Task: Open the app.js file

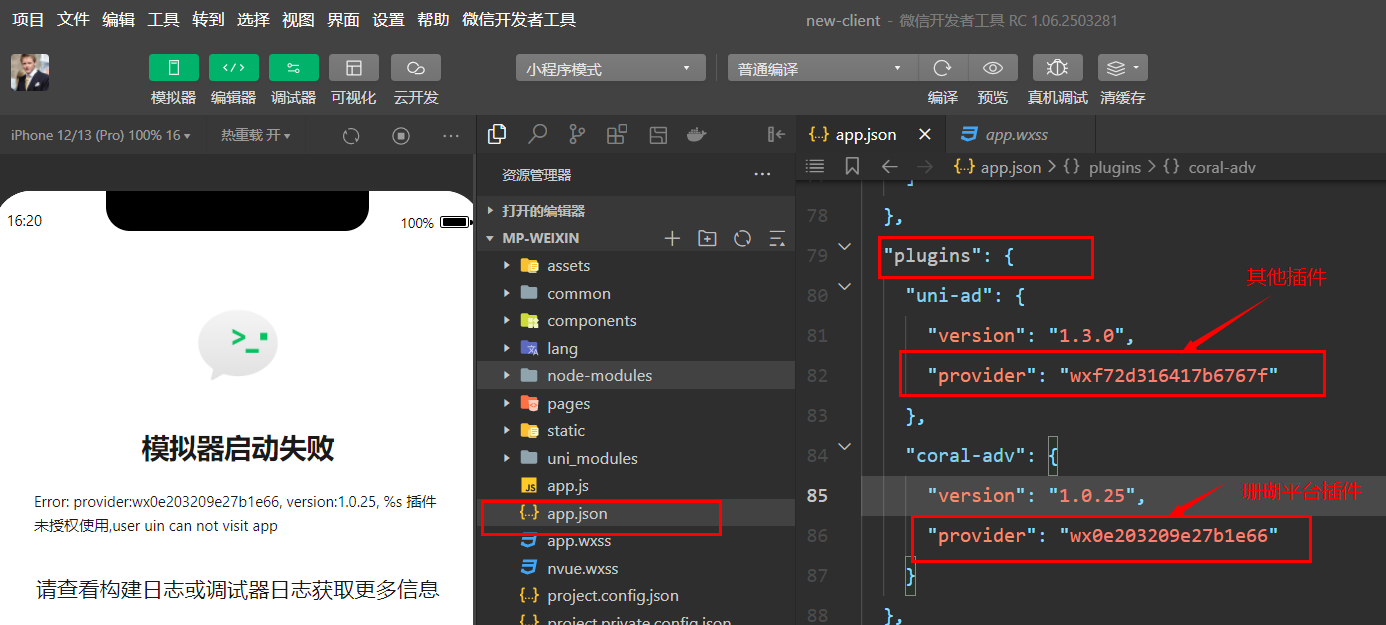Action: pyautogui.click(x=636, y=486)
